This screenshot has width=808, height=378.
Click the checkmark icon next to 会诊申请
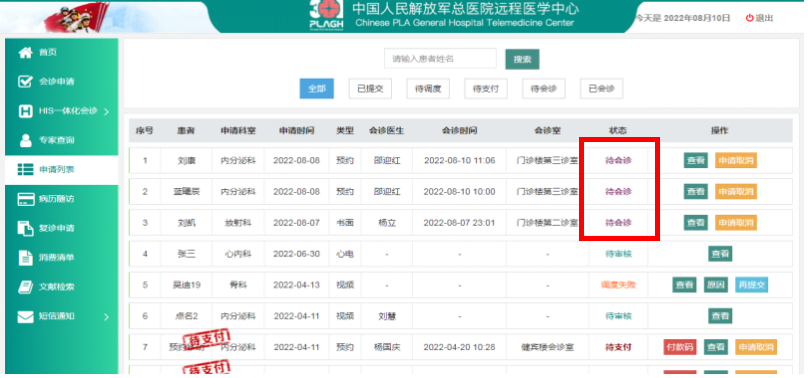pos(25,82)
